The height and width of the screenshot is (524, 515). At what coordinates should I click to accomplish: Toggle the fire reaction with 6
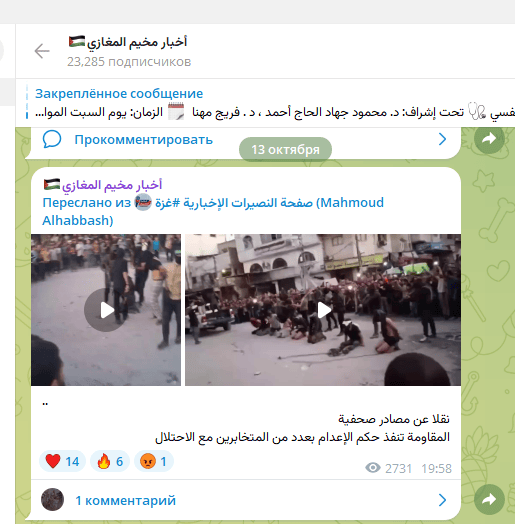pyautogui.click(x=110, y=461)
